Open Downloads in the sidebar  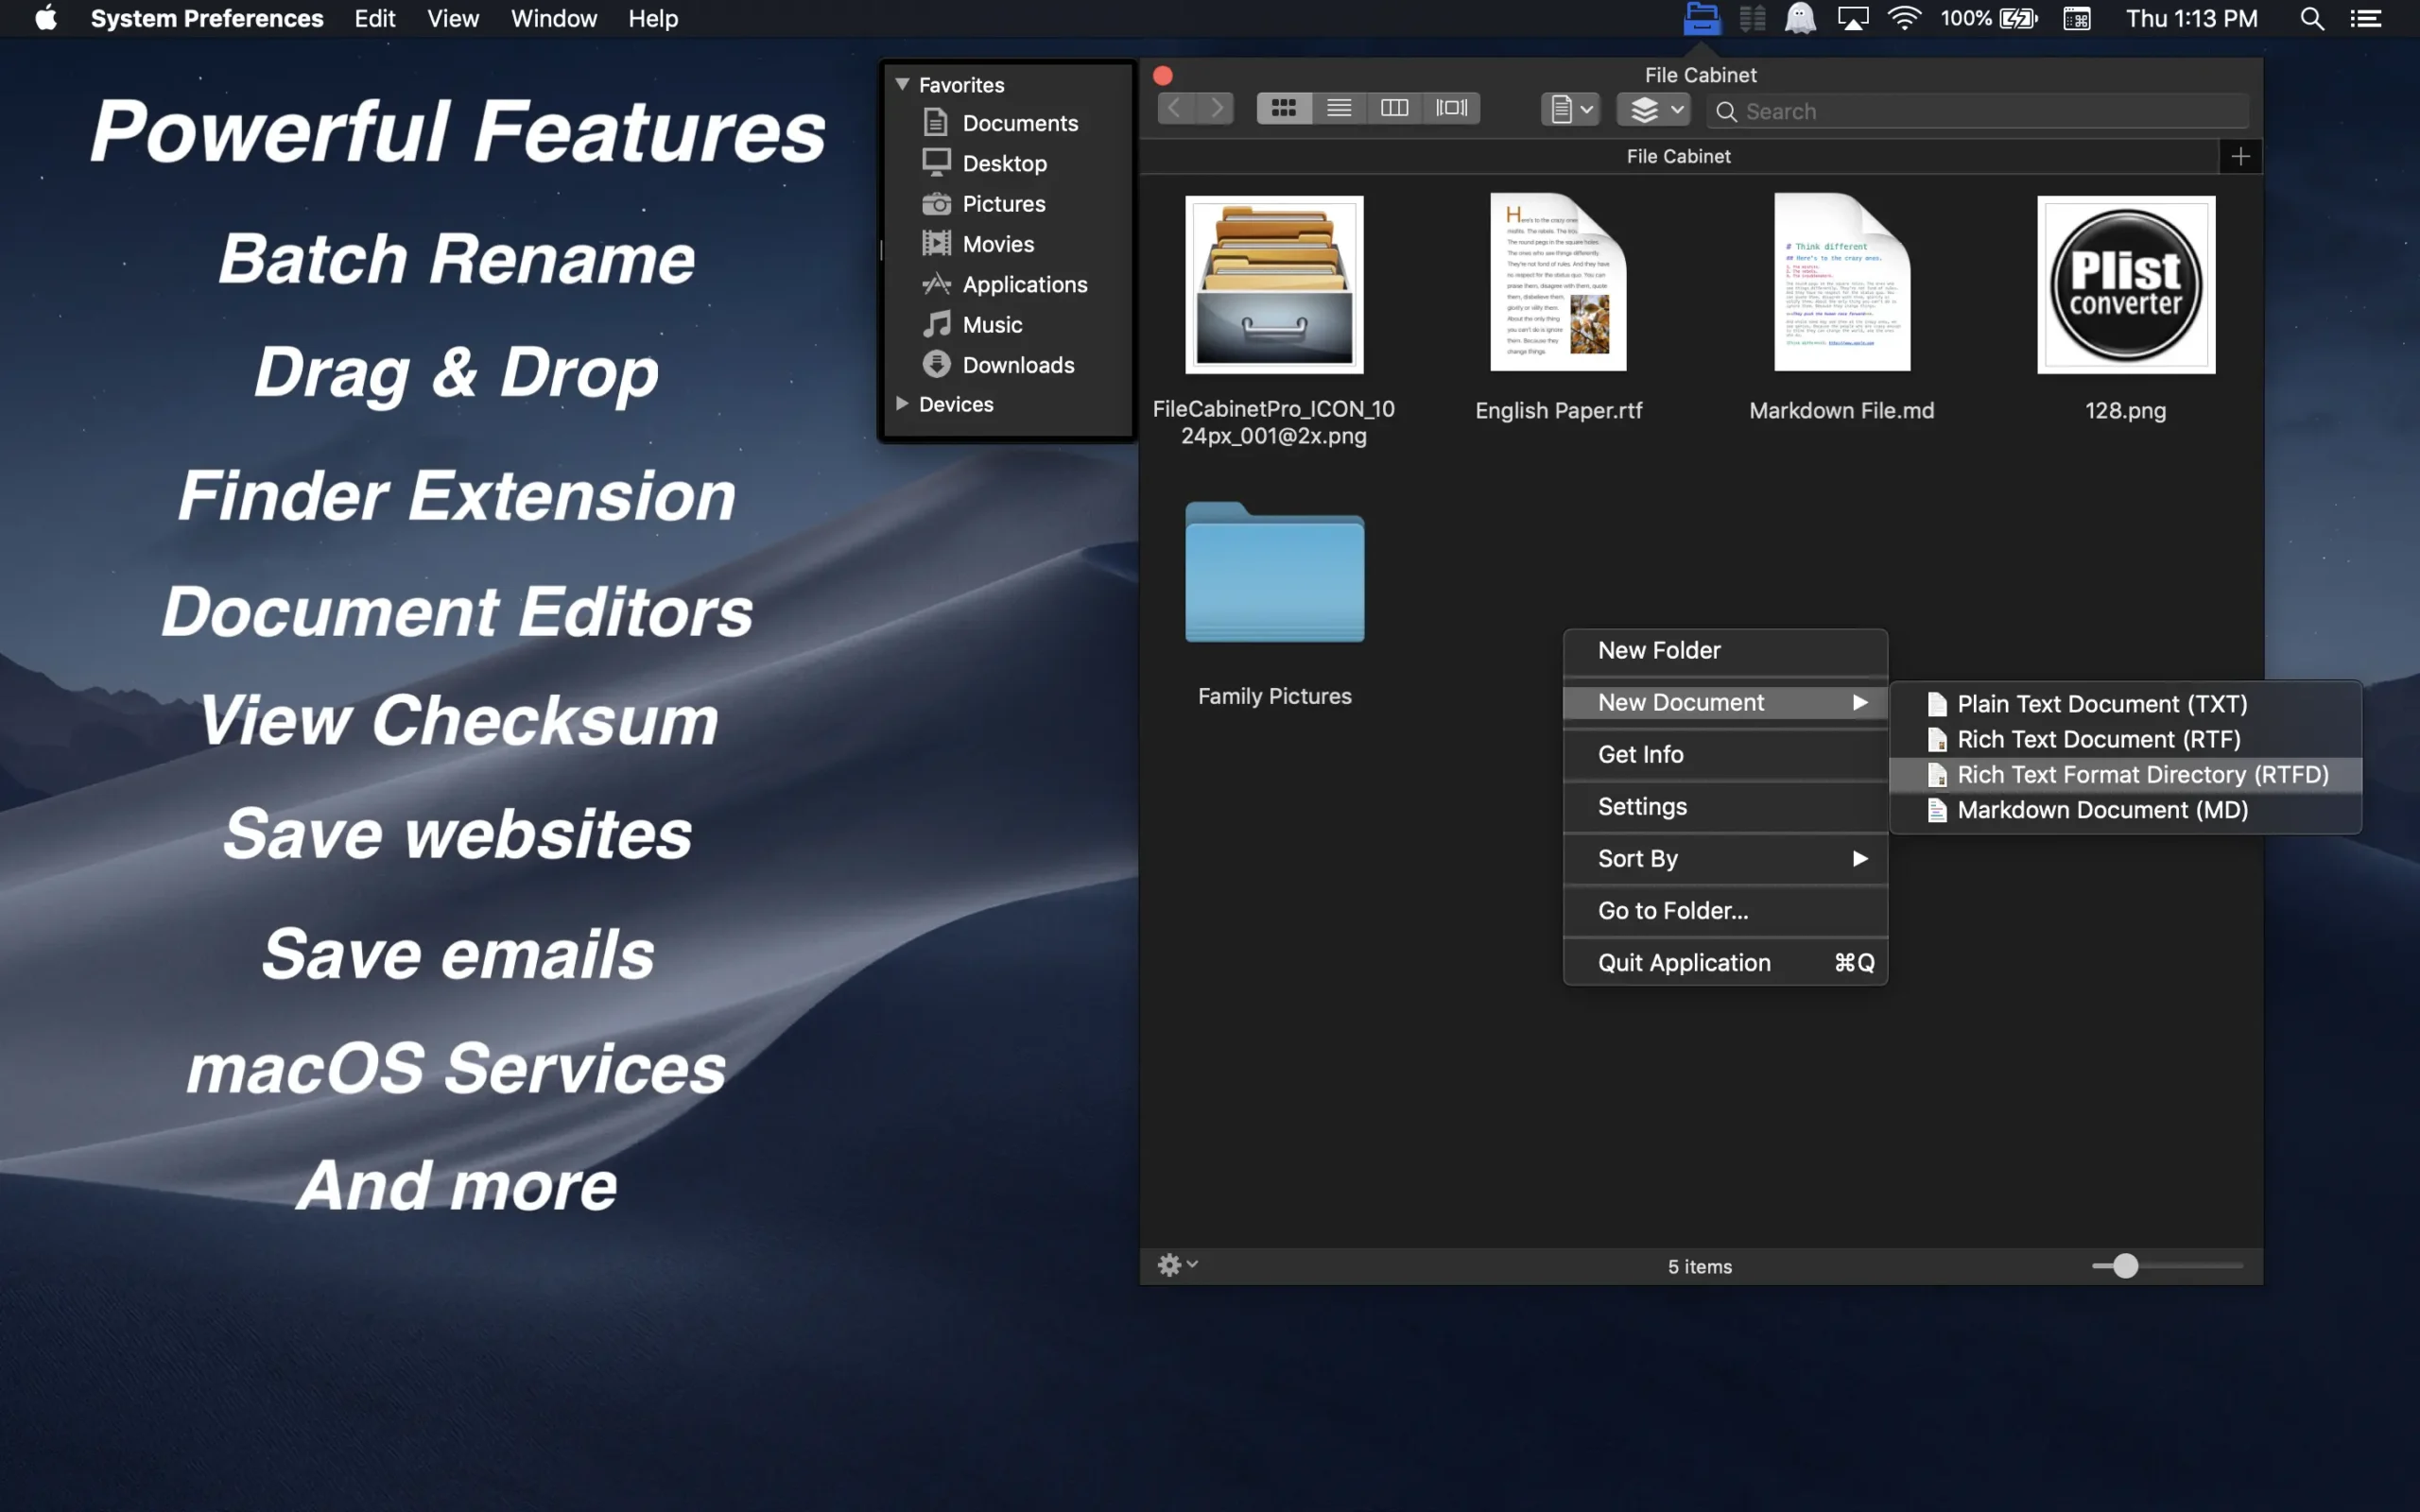(1017, 365)
